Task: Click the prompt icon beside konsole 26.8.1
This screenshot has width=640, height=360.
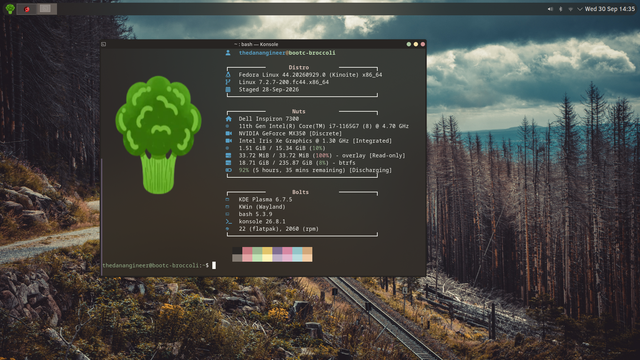Action: [x=228, y=222]
